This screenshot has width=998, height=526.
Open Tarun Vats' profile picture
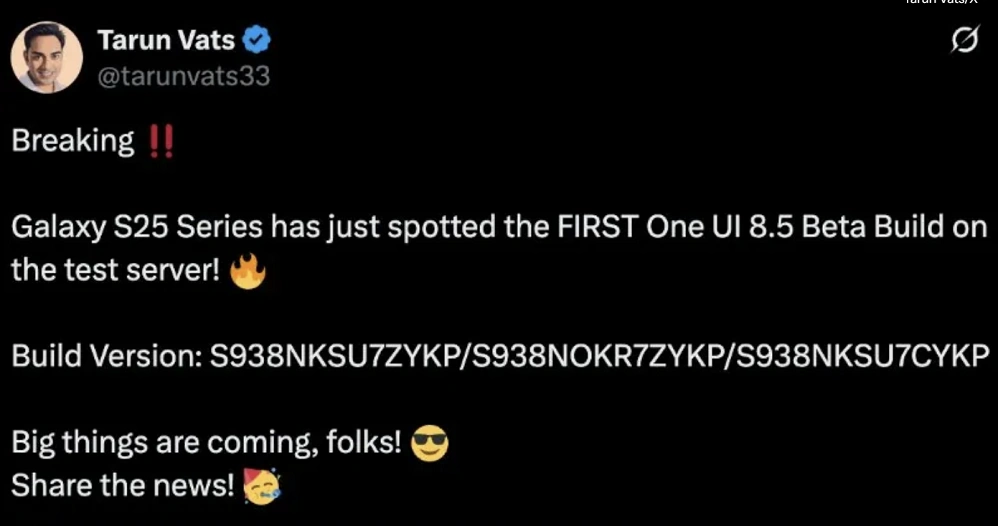coord(46,57)
